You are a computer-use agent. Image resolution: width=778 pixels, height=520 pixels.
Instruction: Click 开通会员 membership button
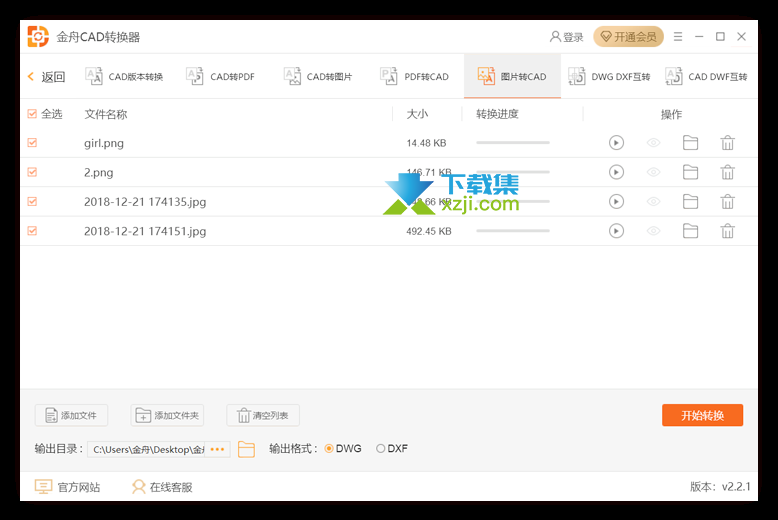(x=628, y=37)
